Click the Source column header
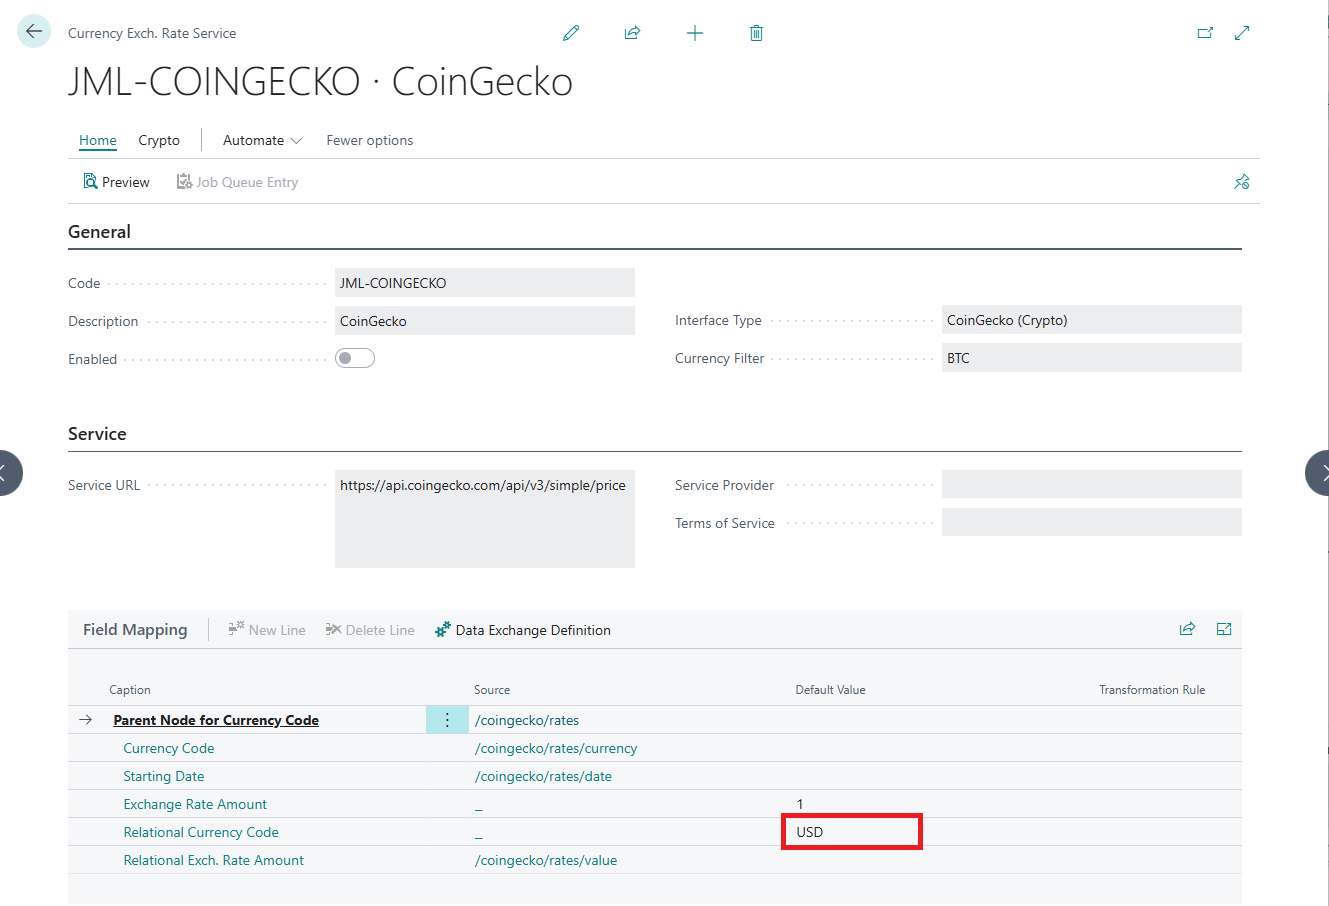This screenshot has height=906, width=1329. tap(492, 690)
